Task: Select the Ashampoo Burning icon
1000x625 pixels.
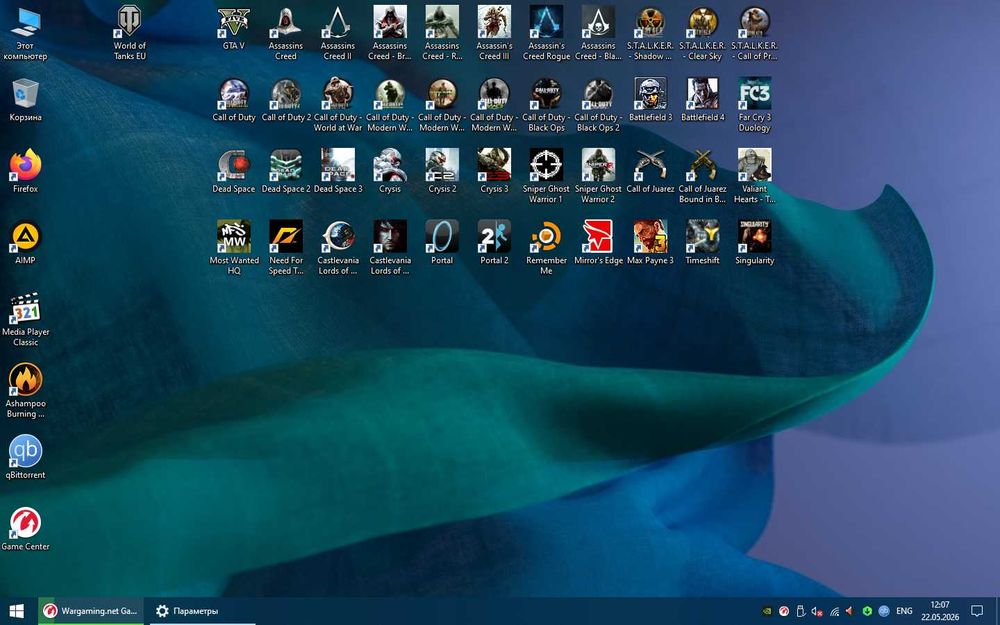Action: click(x=26, y=390)
